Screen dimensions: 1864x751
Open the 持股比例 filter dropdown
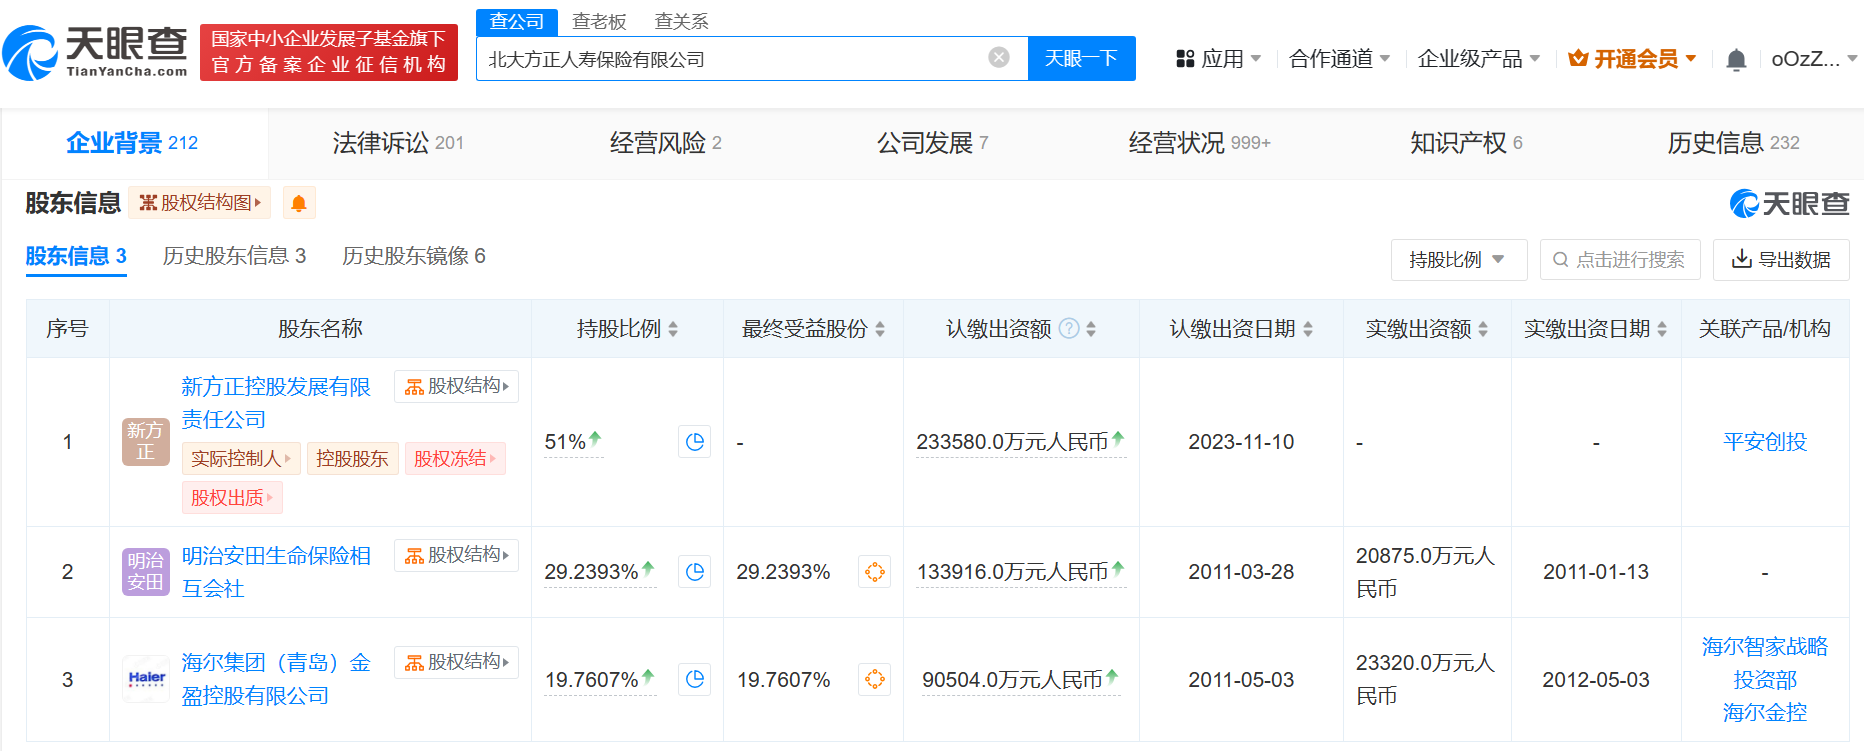click(1458, 260)
